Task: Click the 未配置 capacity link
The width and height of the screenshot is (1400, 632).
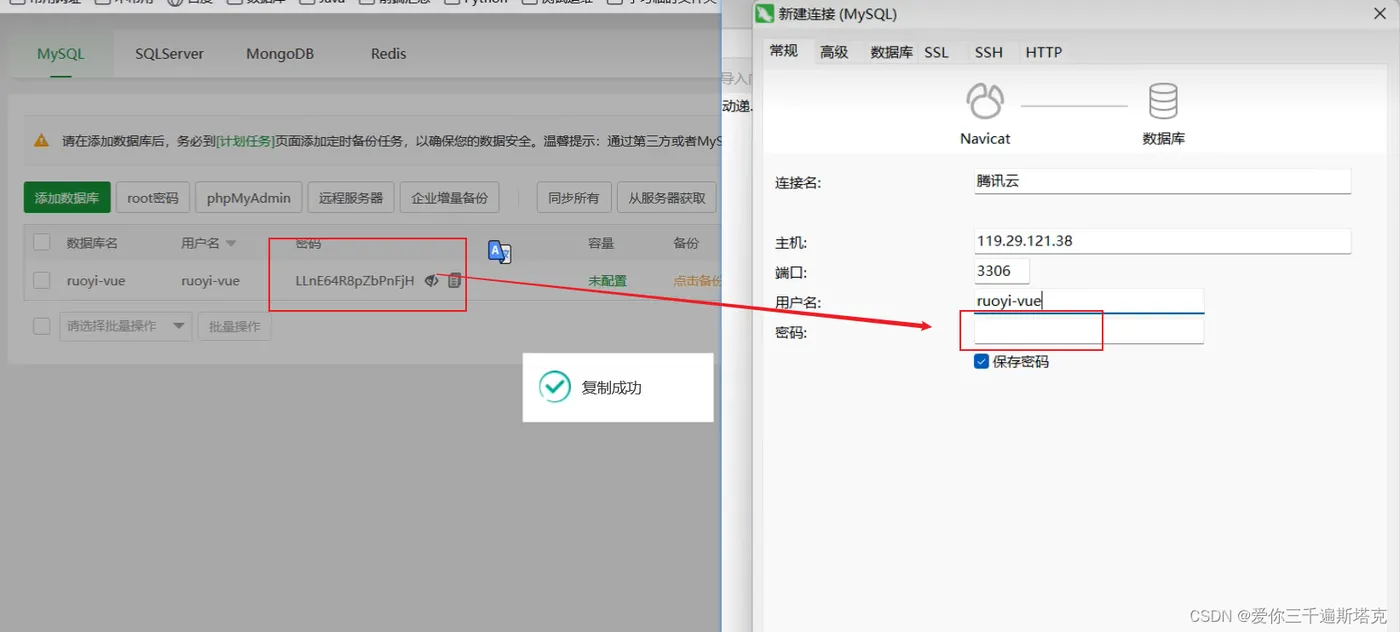Action: pyautogui.click(x=608, y=281)
